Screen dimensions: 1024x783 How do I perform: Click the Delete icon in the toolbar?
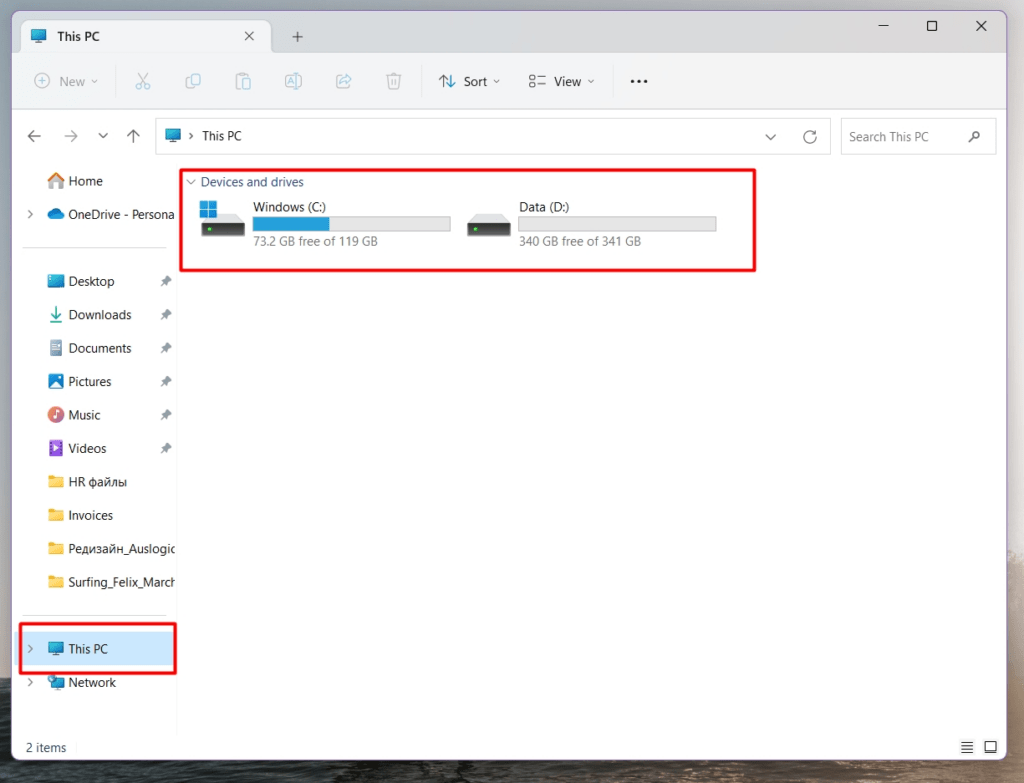[393, 81]
